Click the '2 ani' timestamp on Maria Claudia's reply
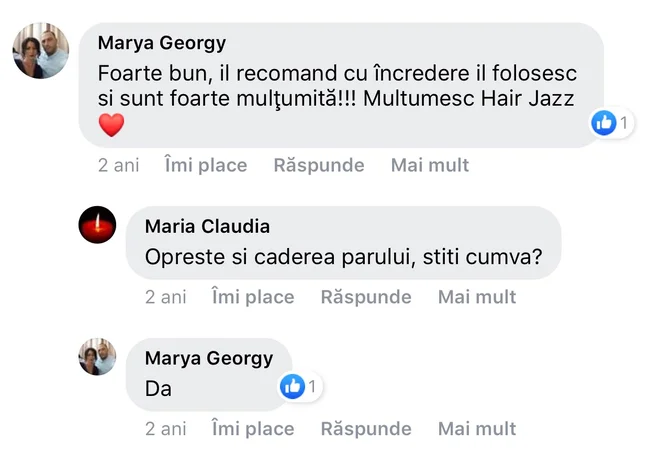The image size is (650, 454). click(166, 296)
